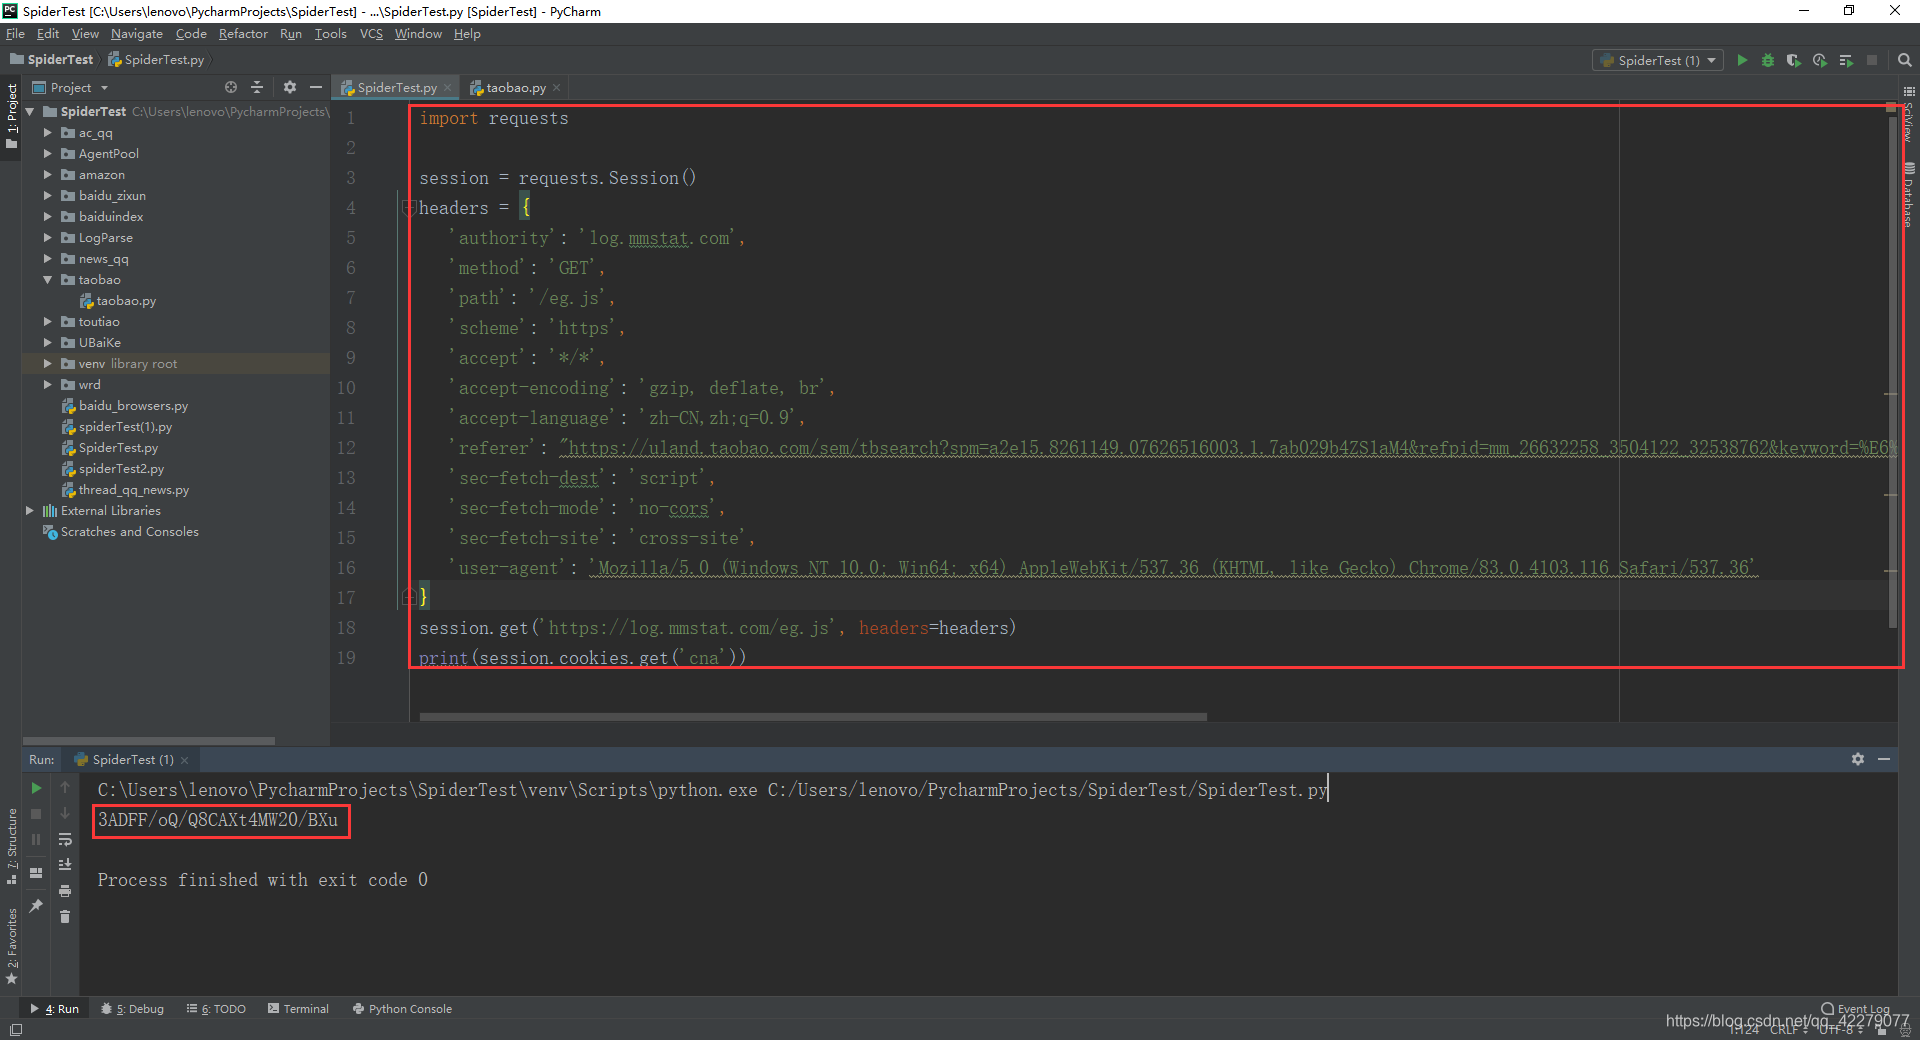Open the 6: TODO tool window
The width and height of the screenshot is (1920, 1040).
(216, 1009)
